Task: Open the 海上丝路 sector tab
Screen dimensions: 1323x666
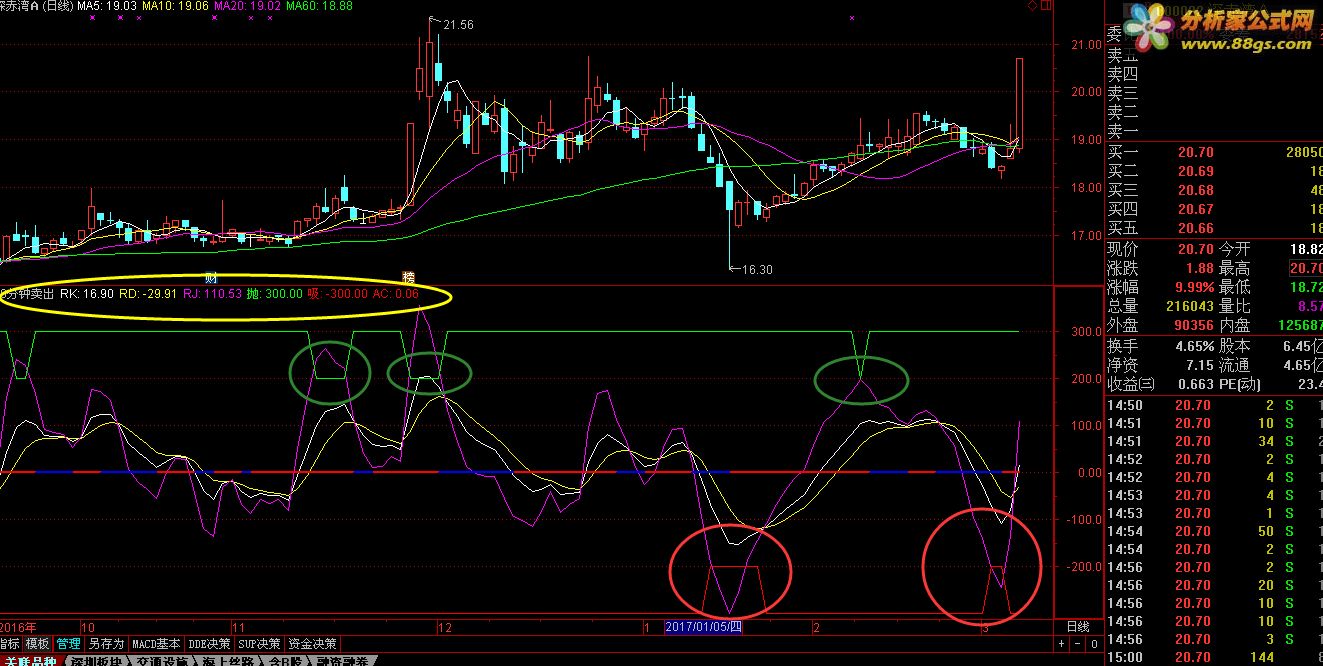Action: [230, 660]
